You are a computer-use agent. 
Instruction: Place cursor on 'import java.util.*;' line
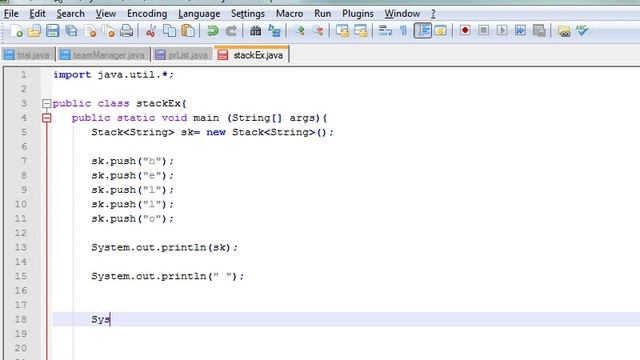pyautogui.click(x=113, y=75)
